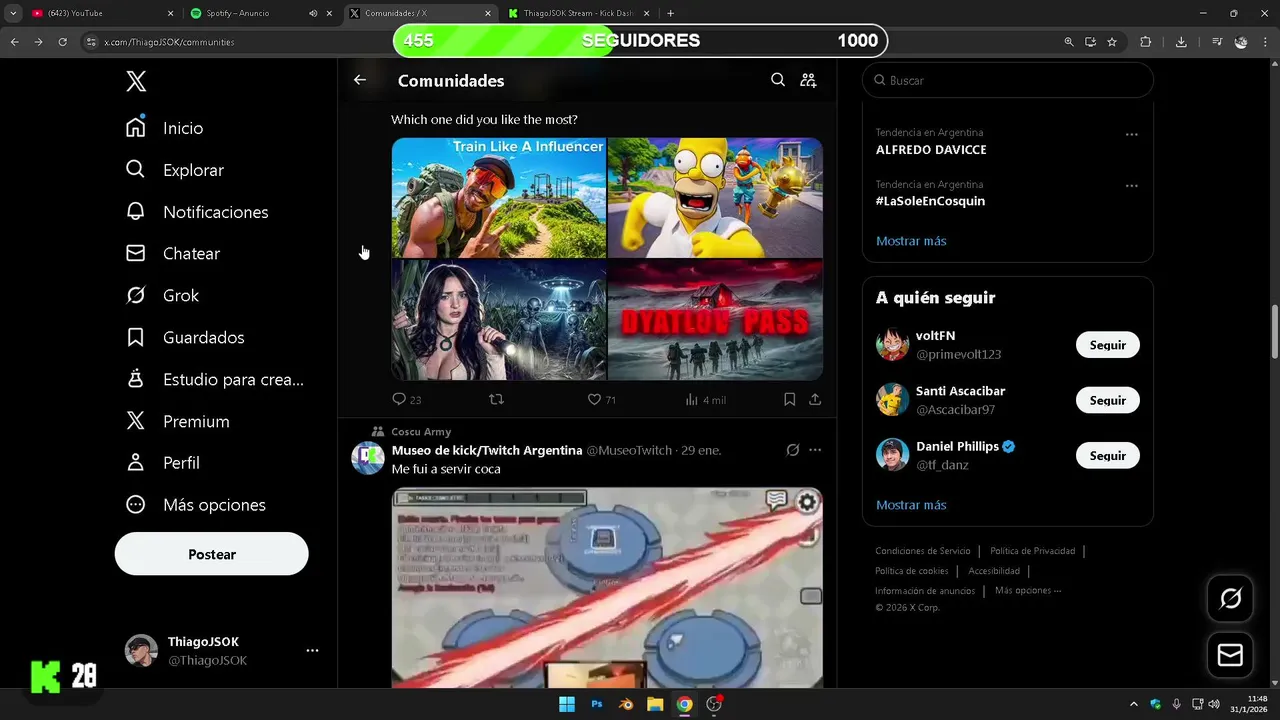Image resolution: width=1280 pixels, height=720 pixels.
Task: Follow Santi Ascacibar
Action: click(x=1108, y=400)
